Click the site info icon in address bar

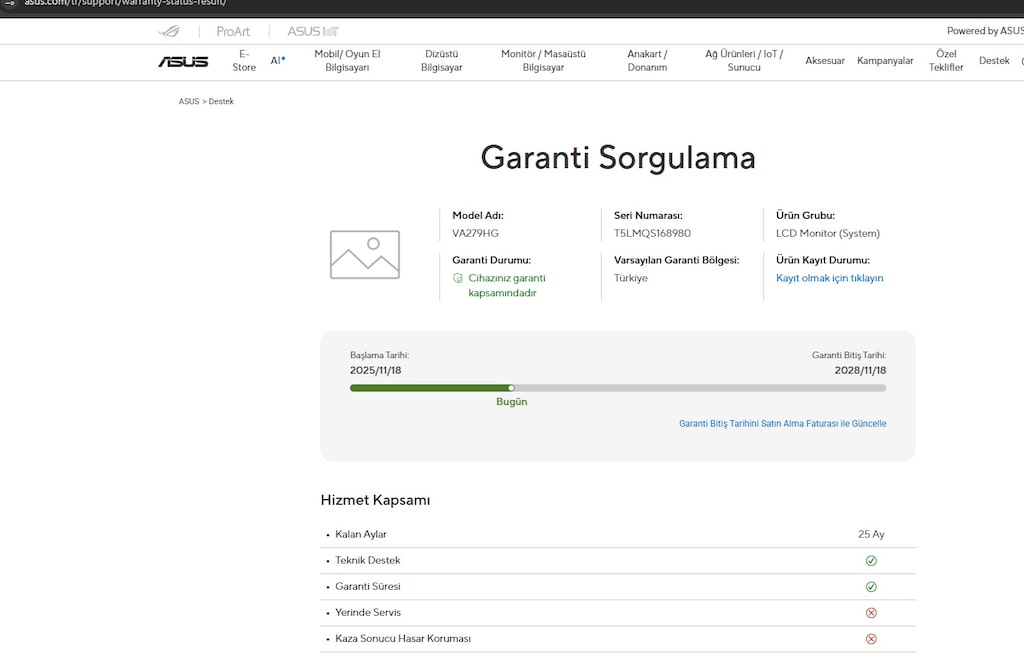point(10,3)
